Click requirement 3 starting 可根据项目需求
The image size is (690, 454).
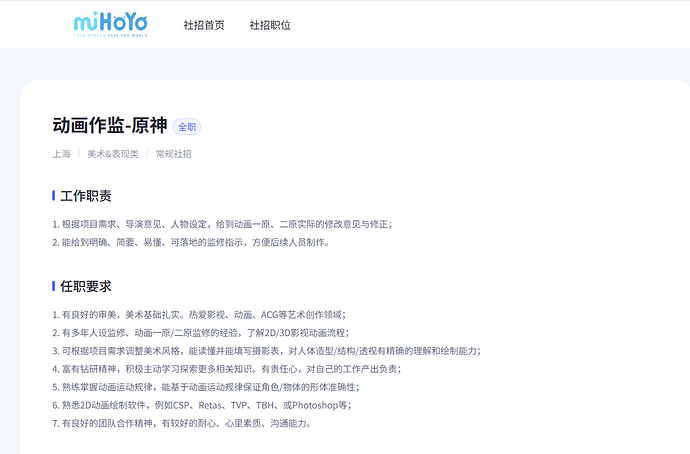point(267,351)
